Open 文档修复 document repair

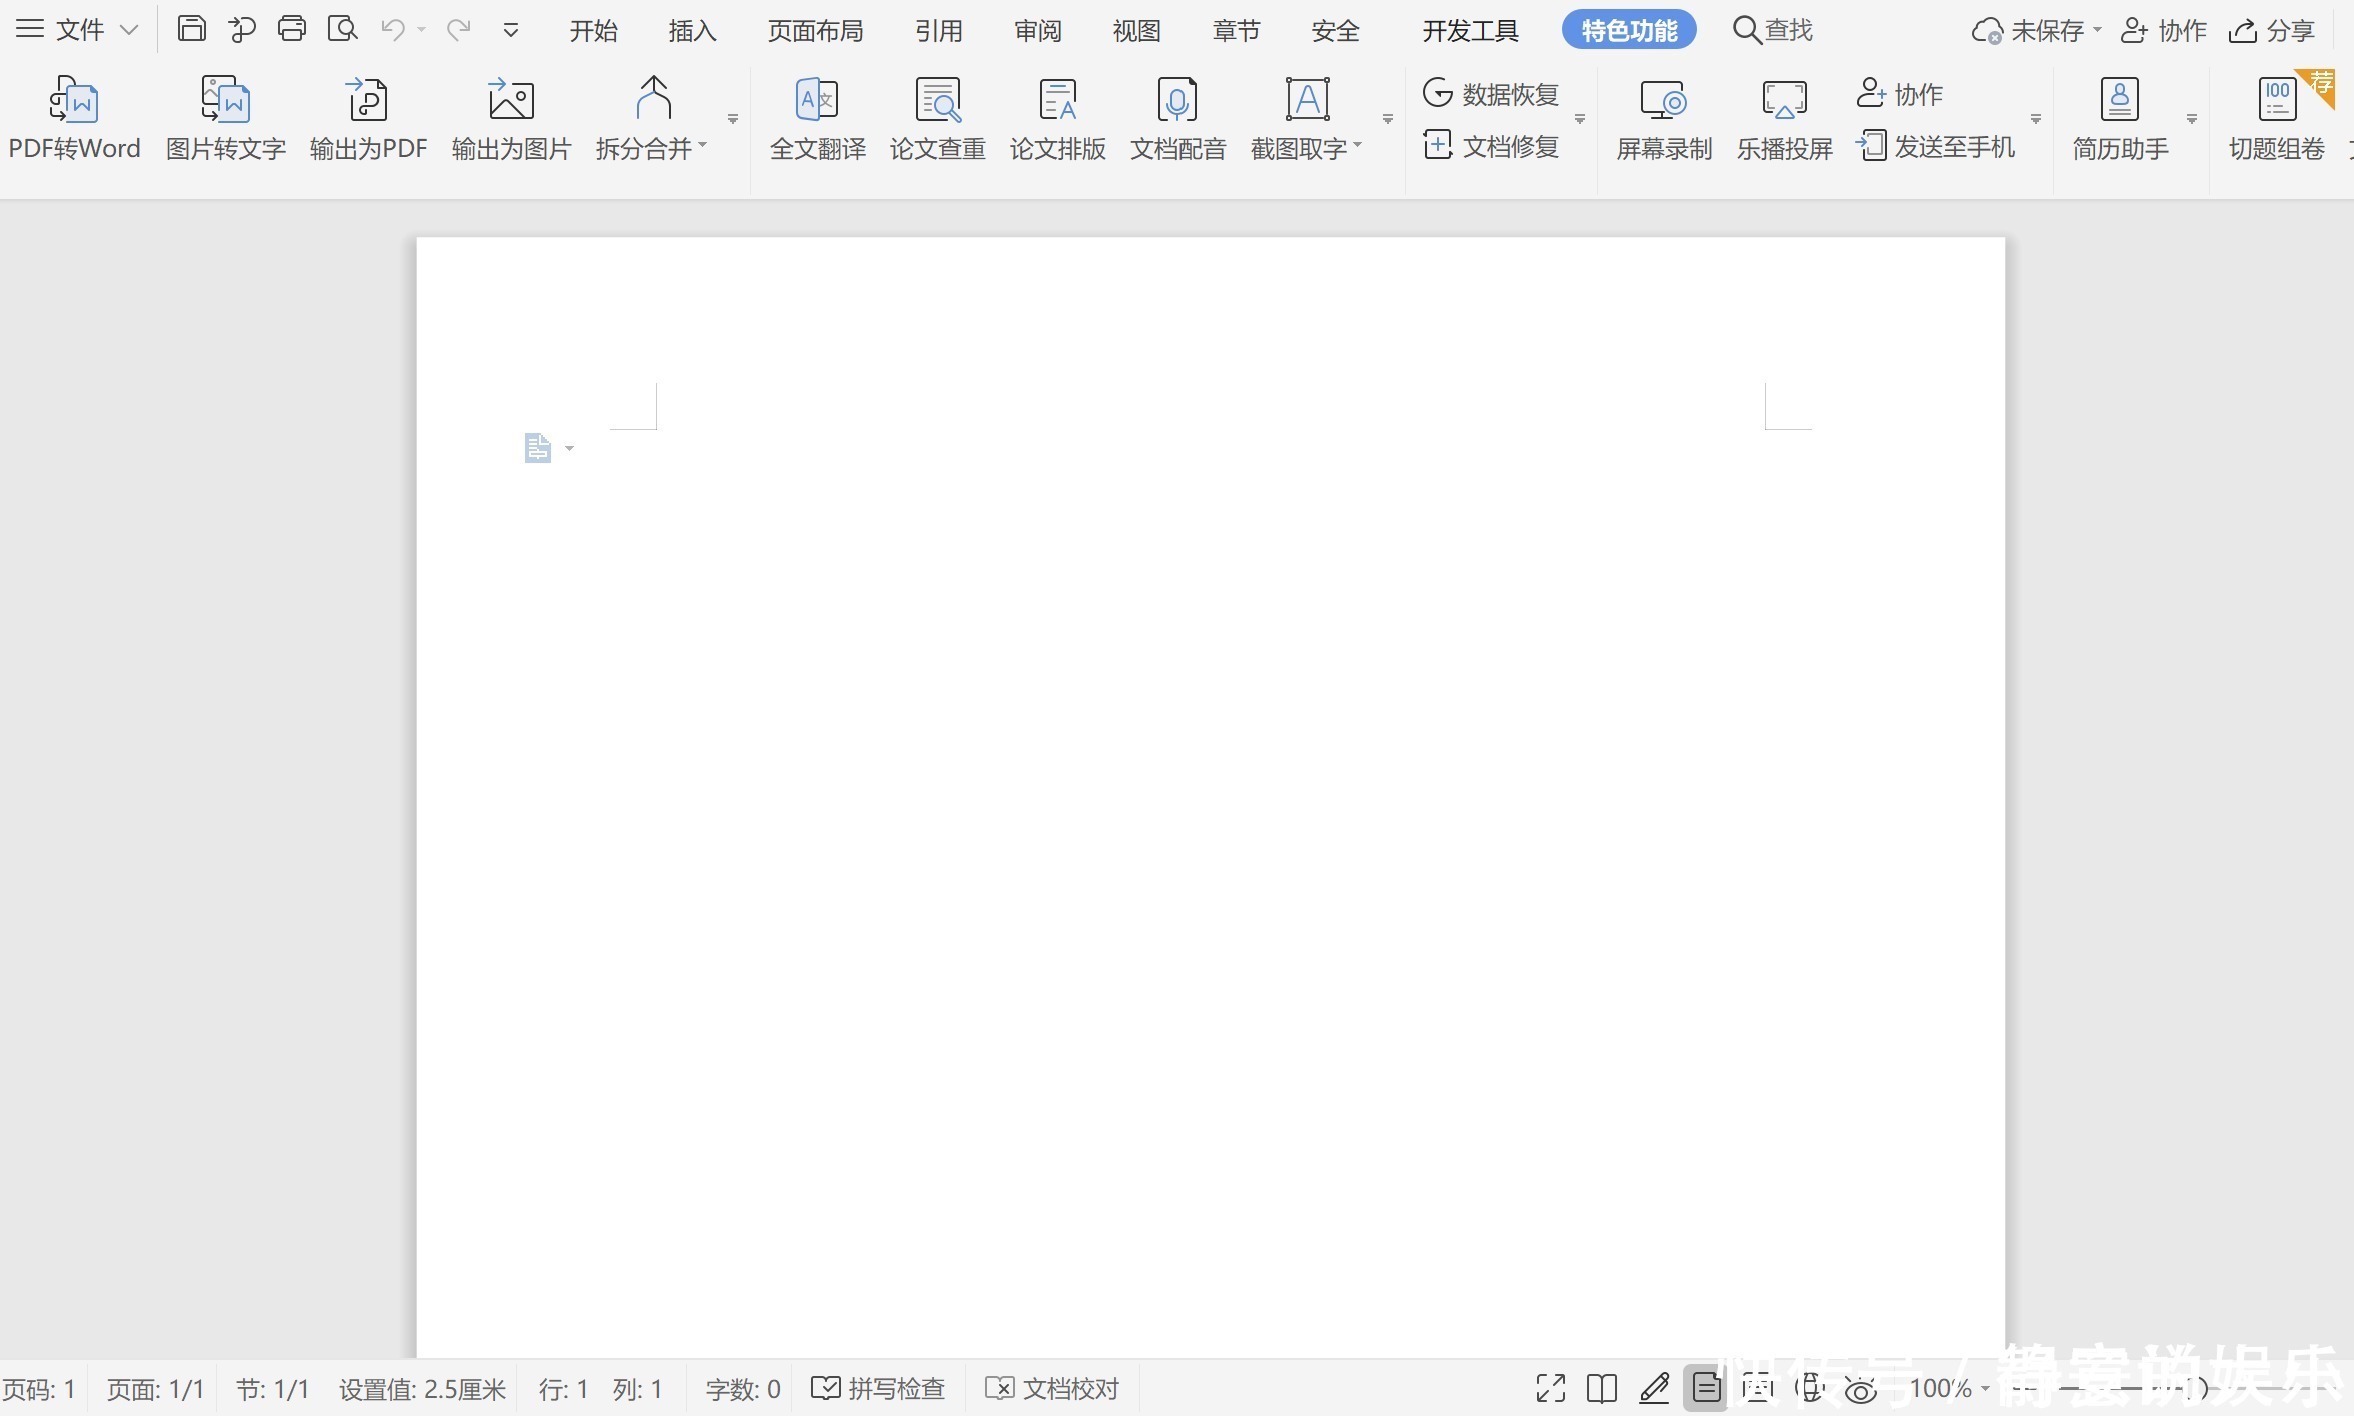(x=1491, y=146)
